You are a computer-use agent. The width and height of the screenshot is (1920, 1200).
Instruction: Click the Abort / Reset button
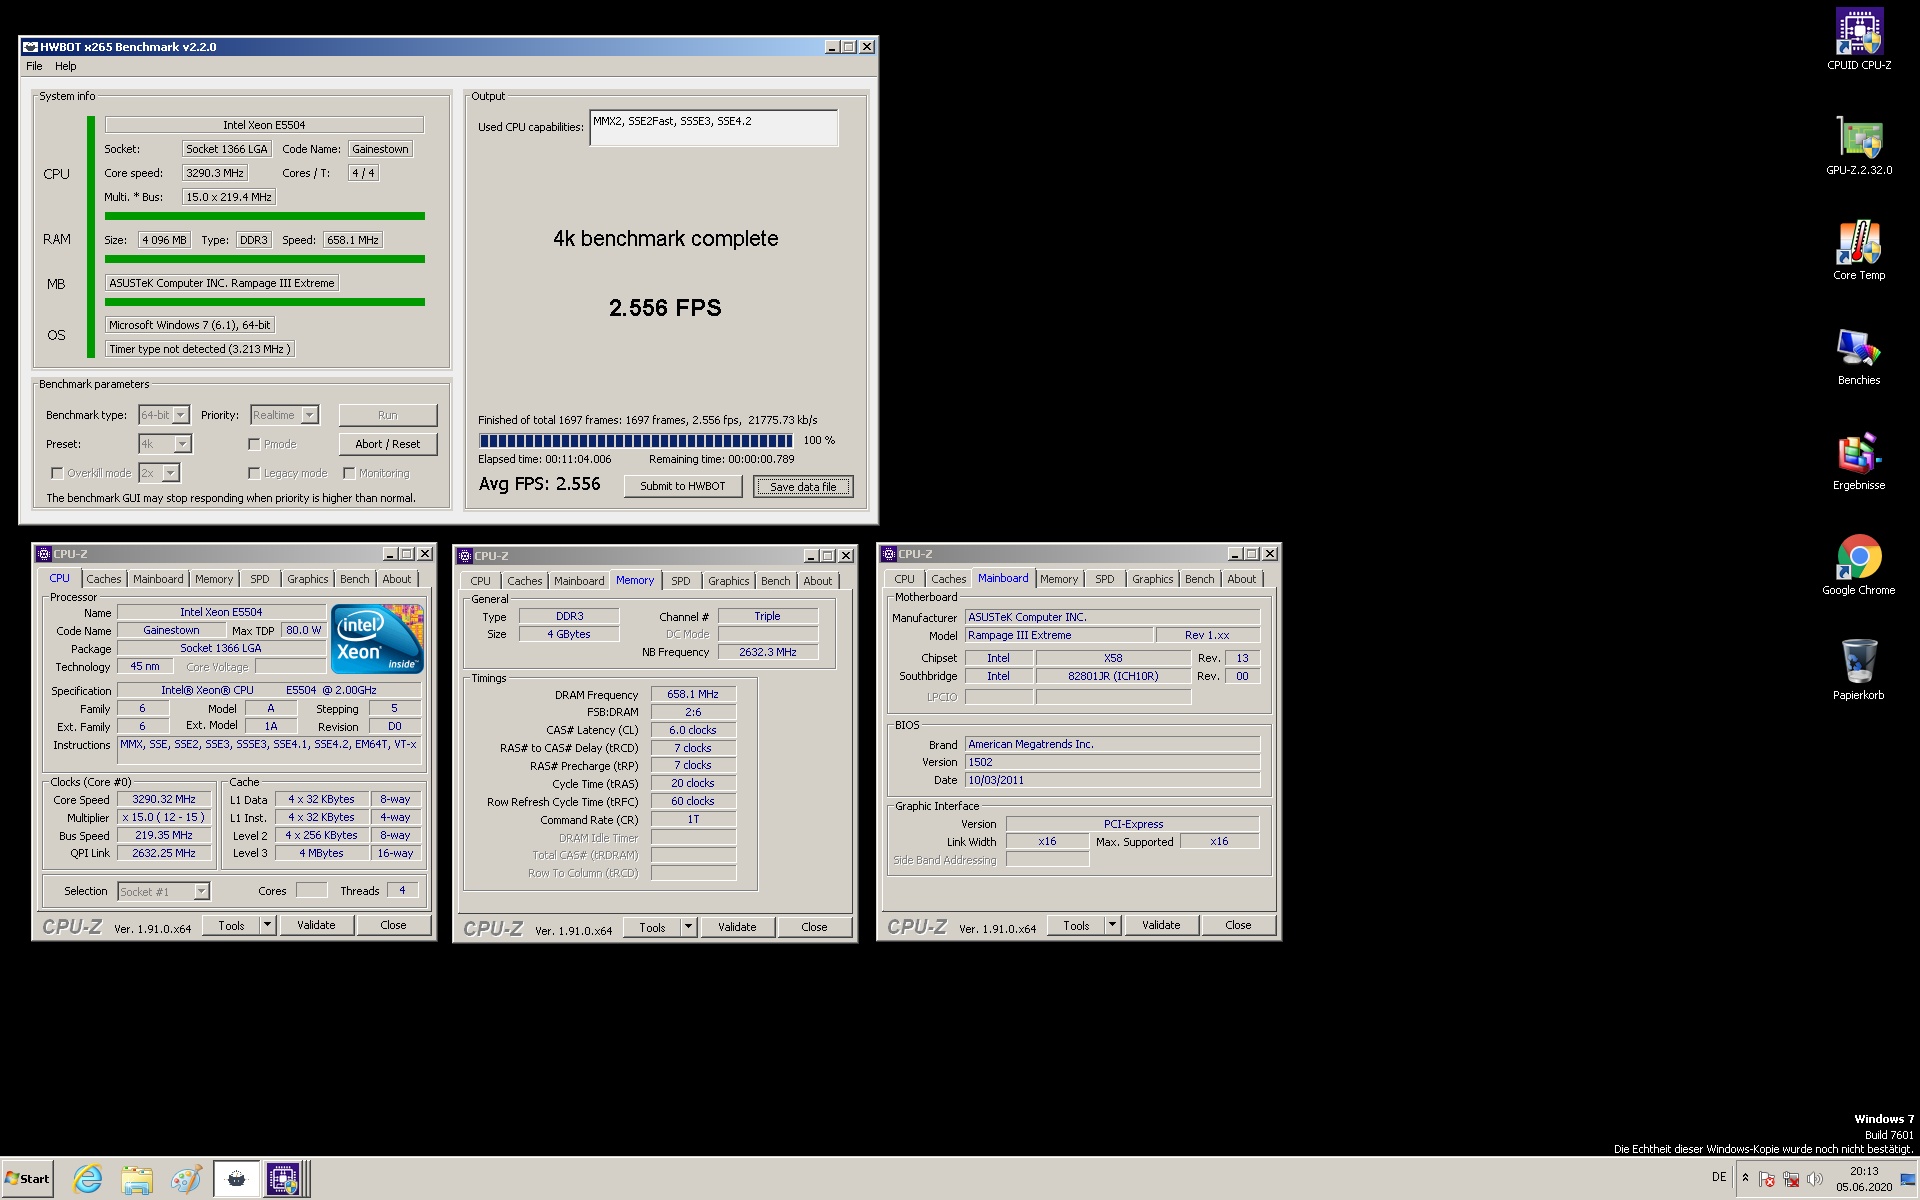[x=388, y=444]
